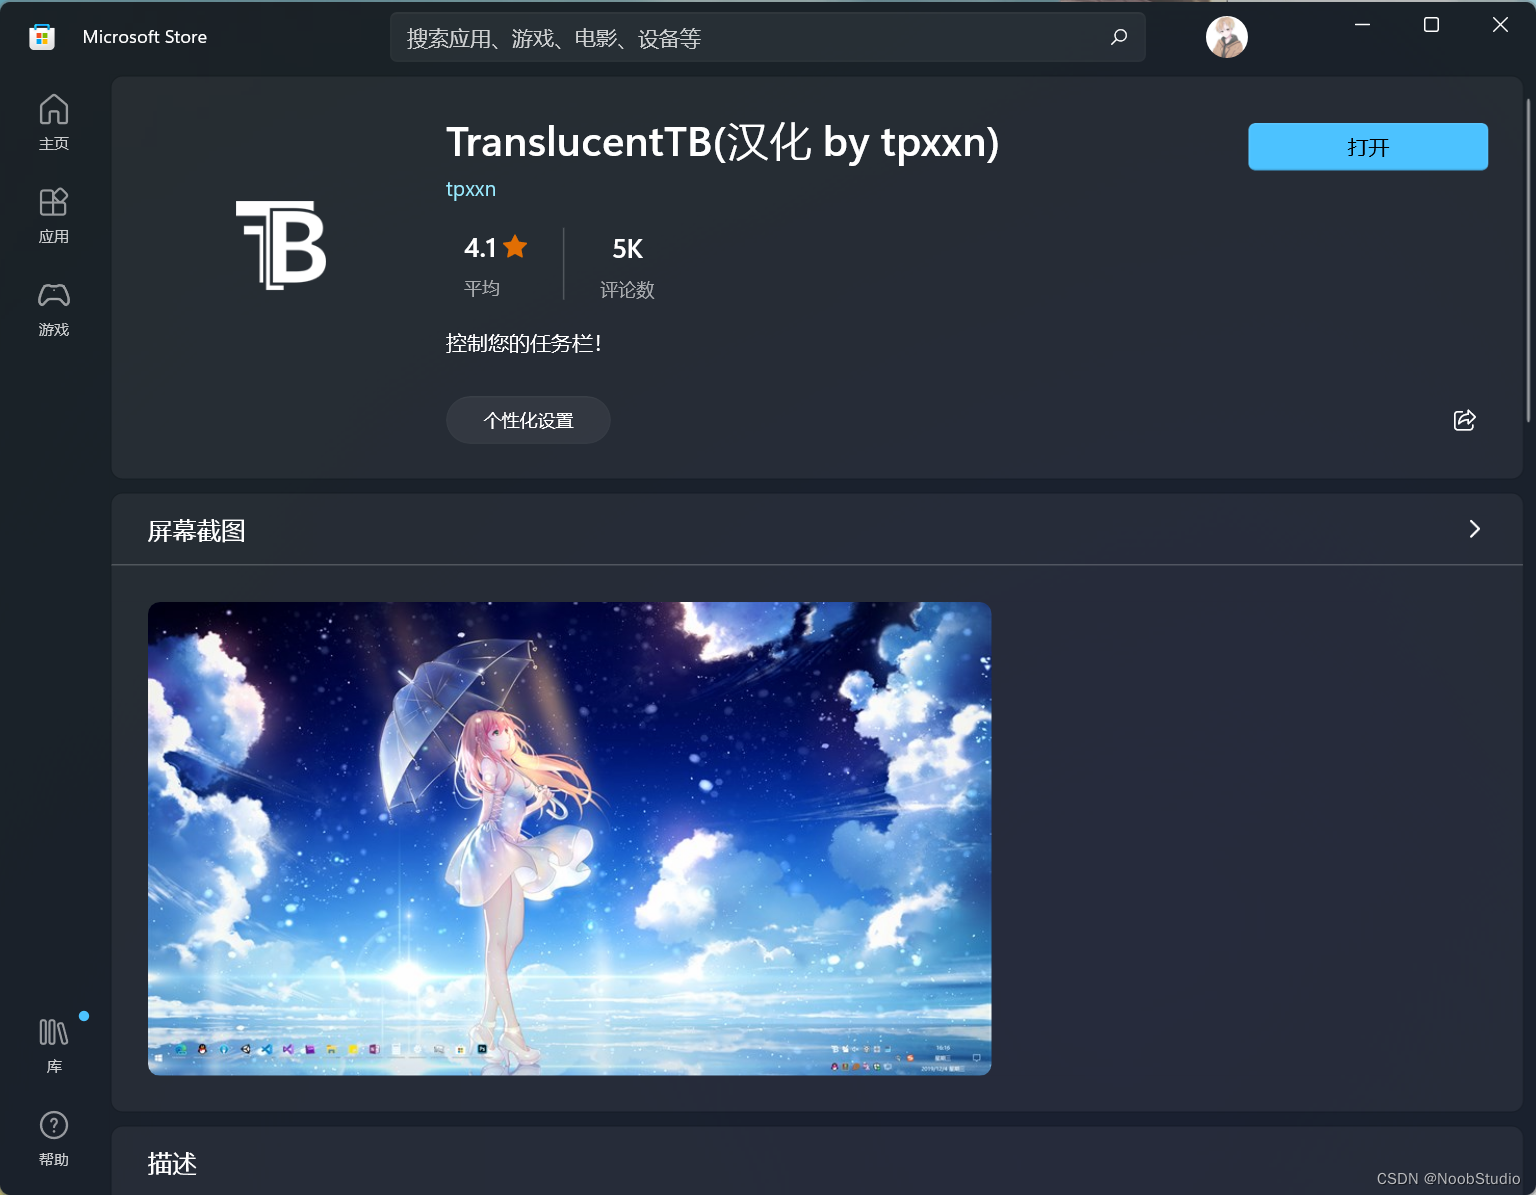Screen dimensions: 1536x1195
Task: Click the Microsoft Store logo icon
Action: tap(42, 37)
